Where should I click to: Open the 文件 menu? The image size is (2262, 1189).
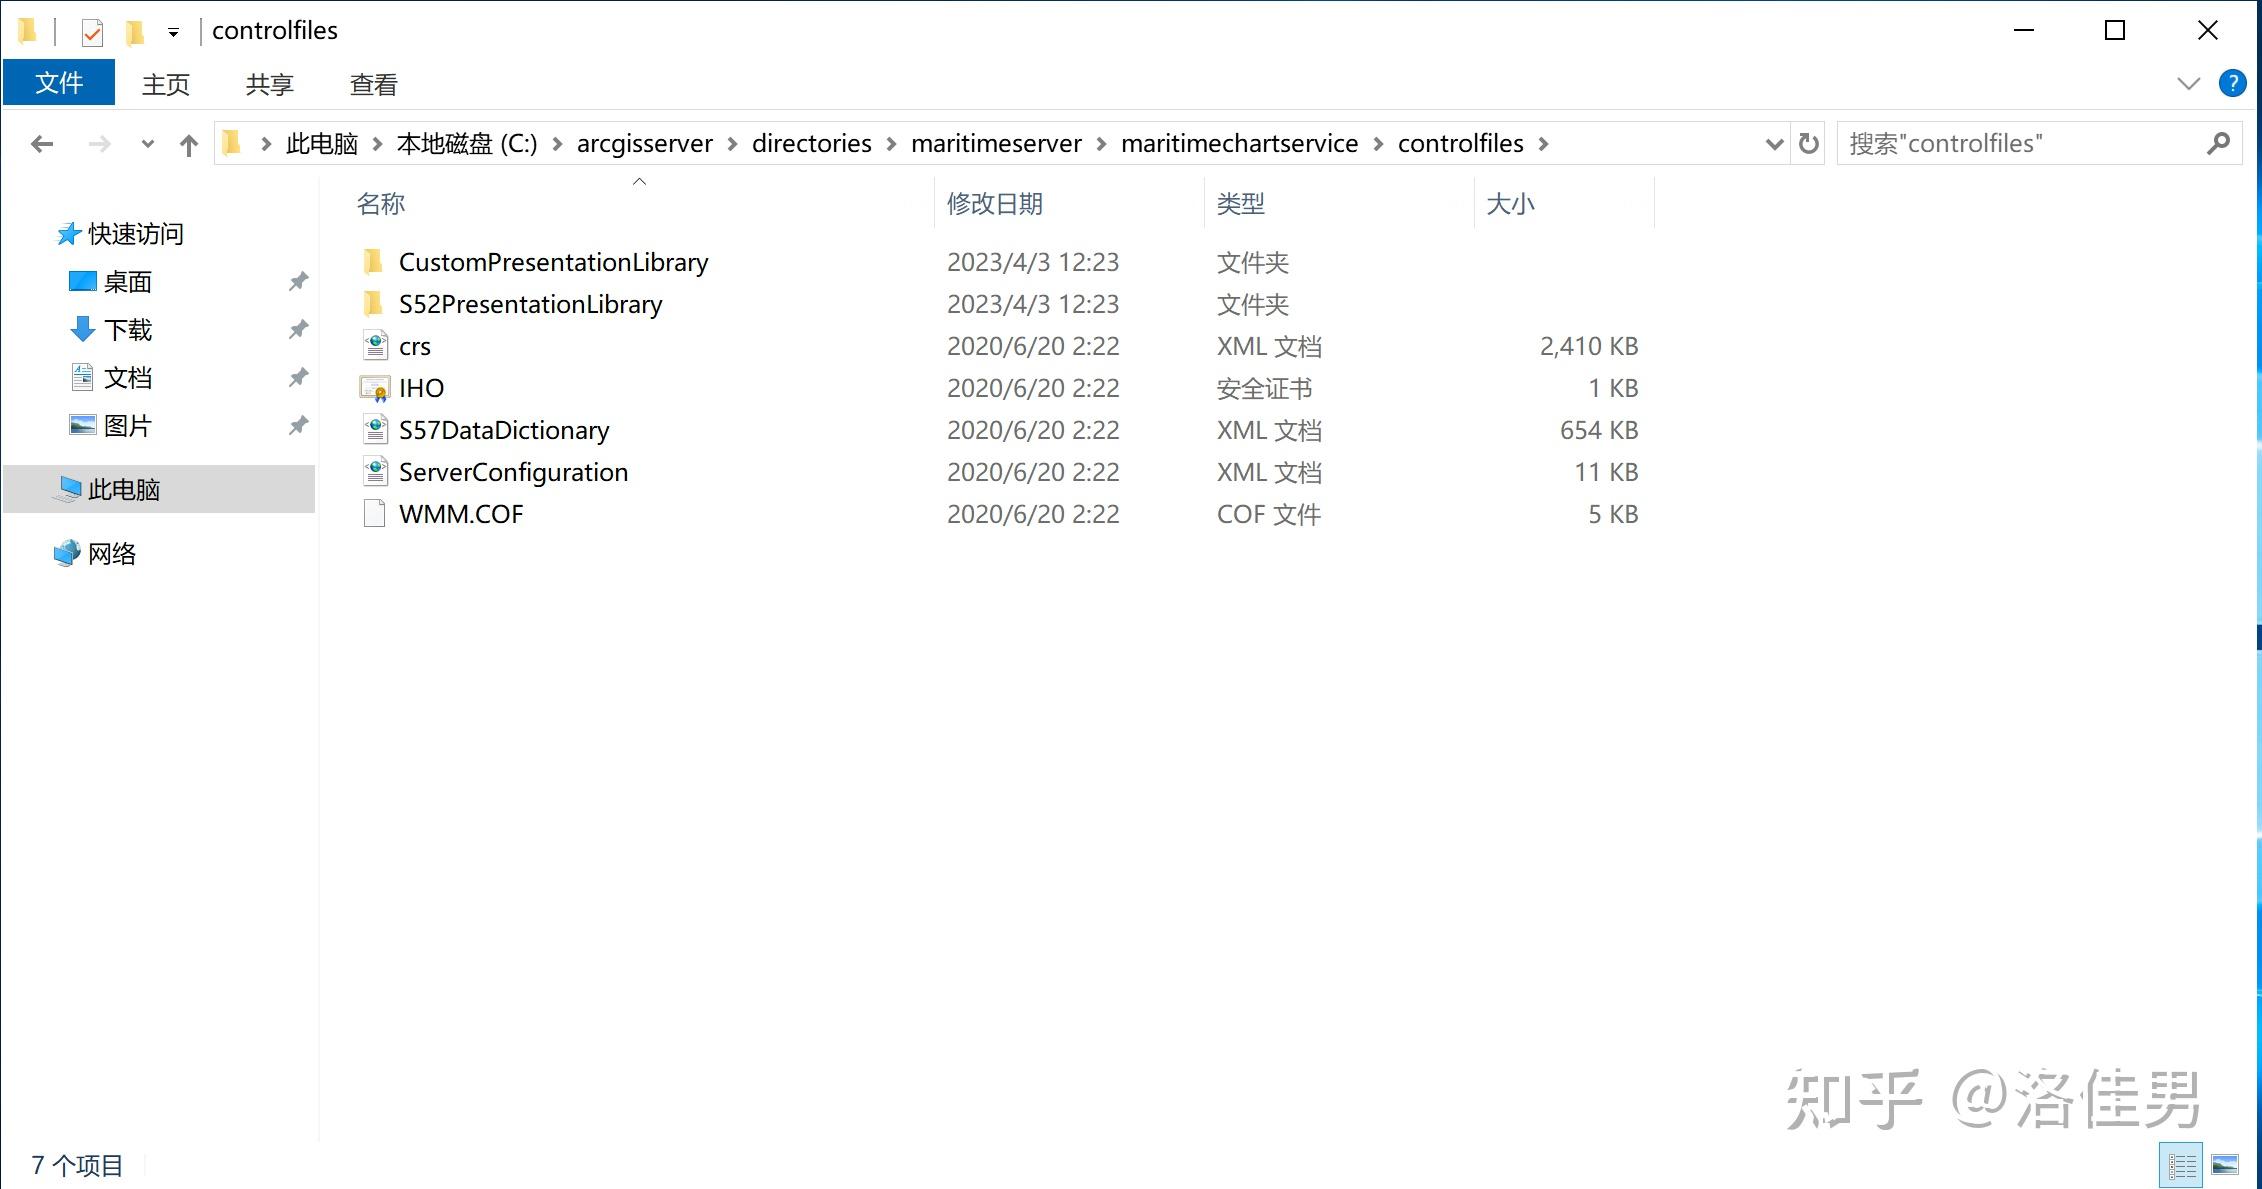click(60, 83)
